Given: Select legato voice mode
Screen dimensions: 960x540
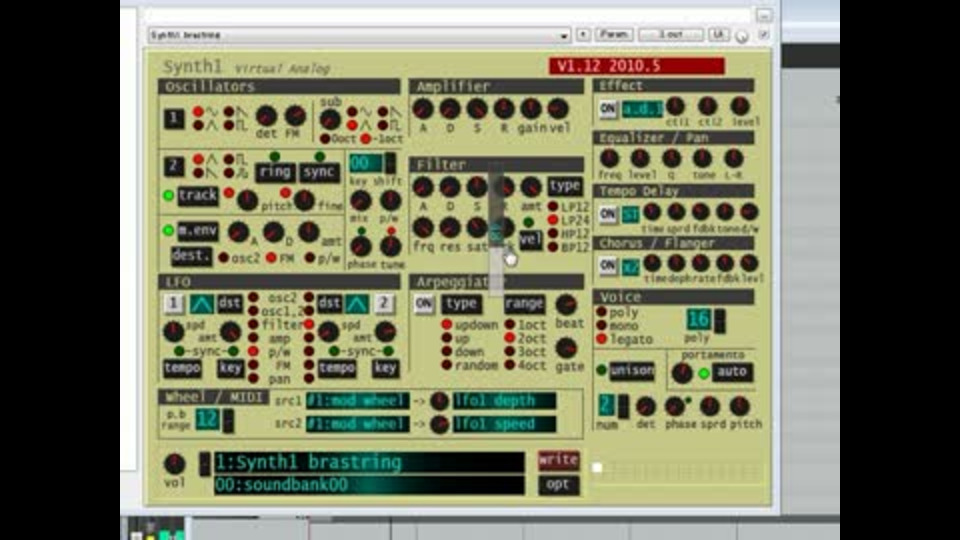Looking at the screenshot, I should [x=602, y=339].
